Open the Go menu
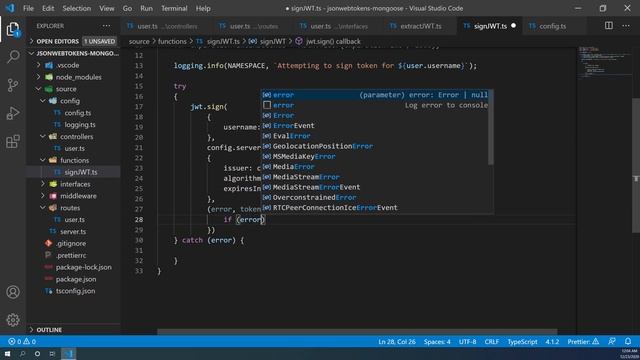The image size is (640, 360). pos(127,8)
